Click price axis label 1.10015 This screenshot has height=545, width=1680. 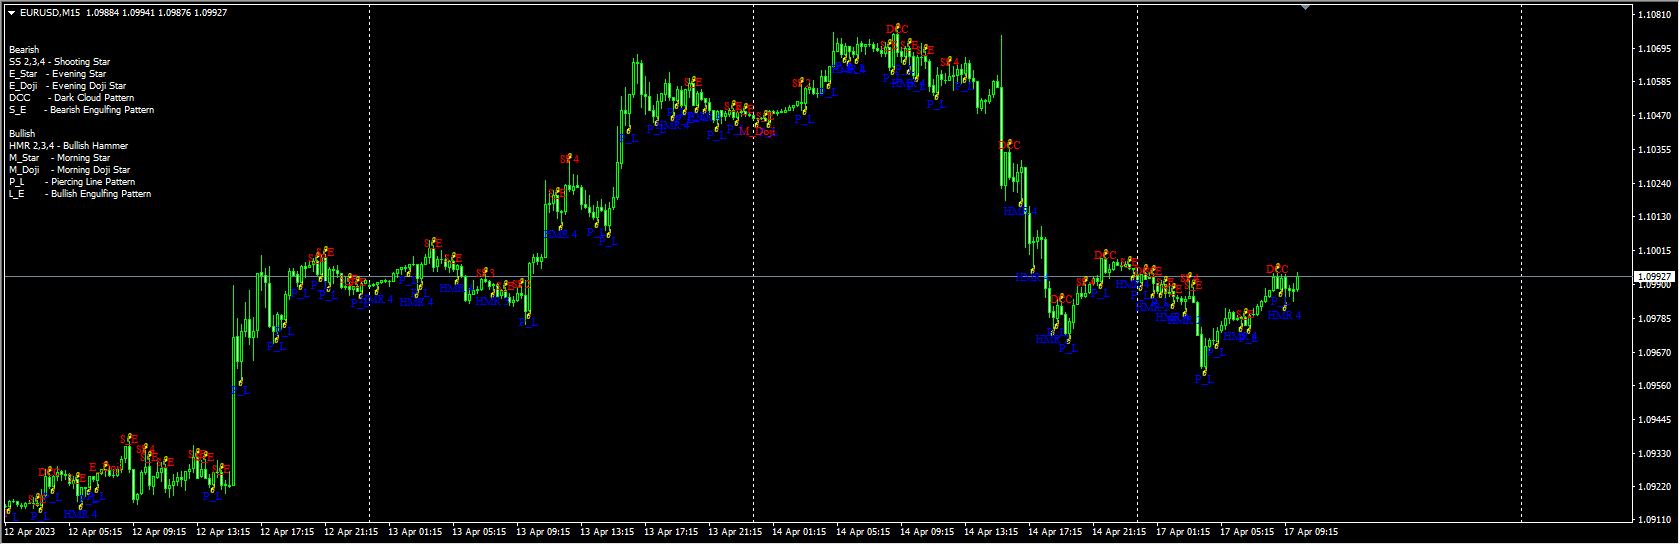1655,251
